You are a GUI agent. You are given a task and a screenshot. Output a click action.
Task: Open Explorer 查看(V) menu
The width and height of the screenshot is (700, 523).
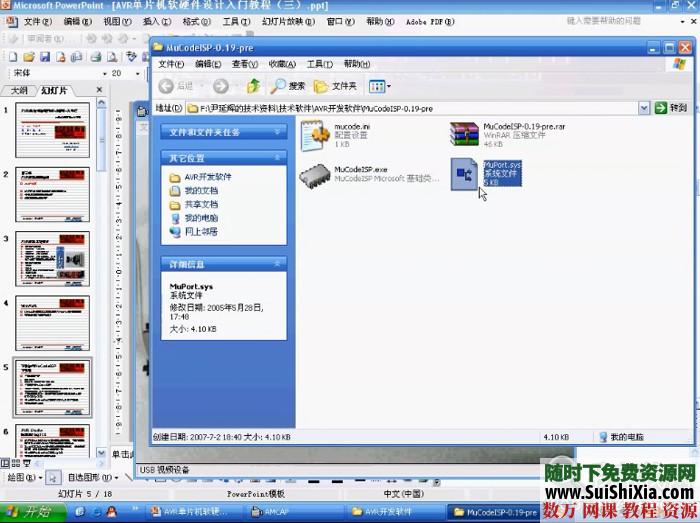(245, 64)
